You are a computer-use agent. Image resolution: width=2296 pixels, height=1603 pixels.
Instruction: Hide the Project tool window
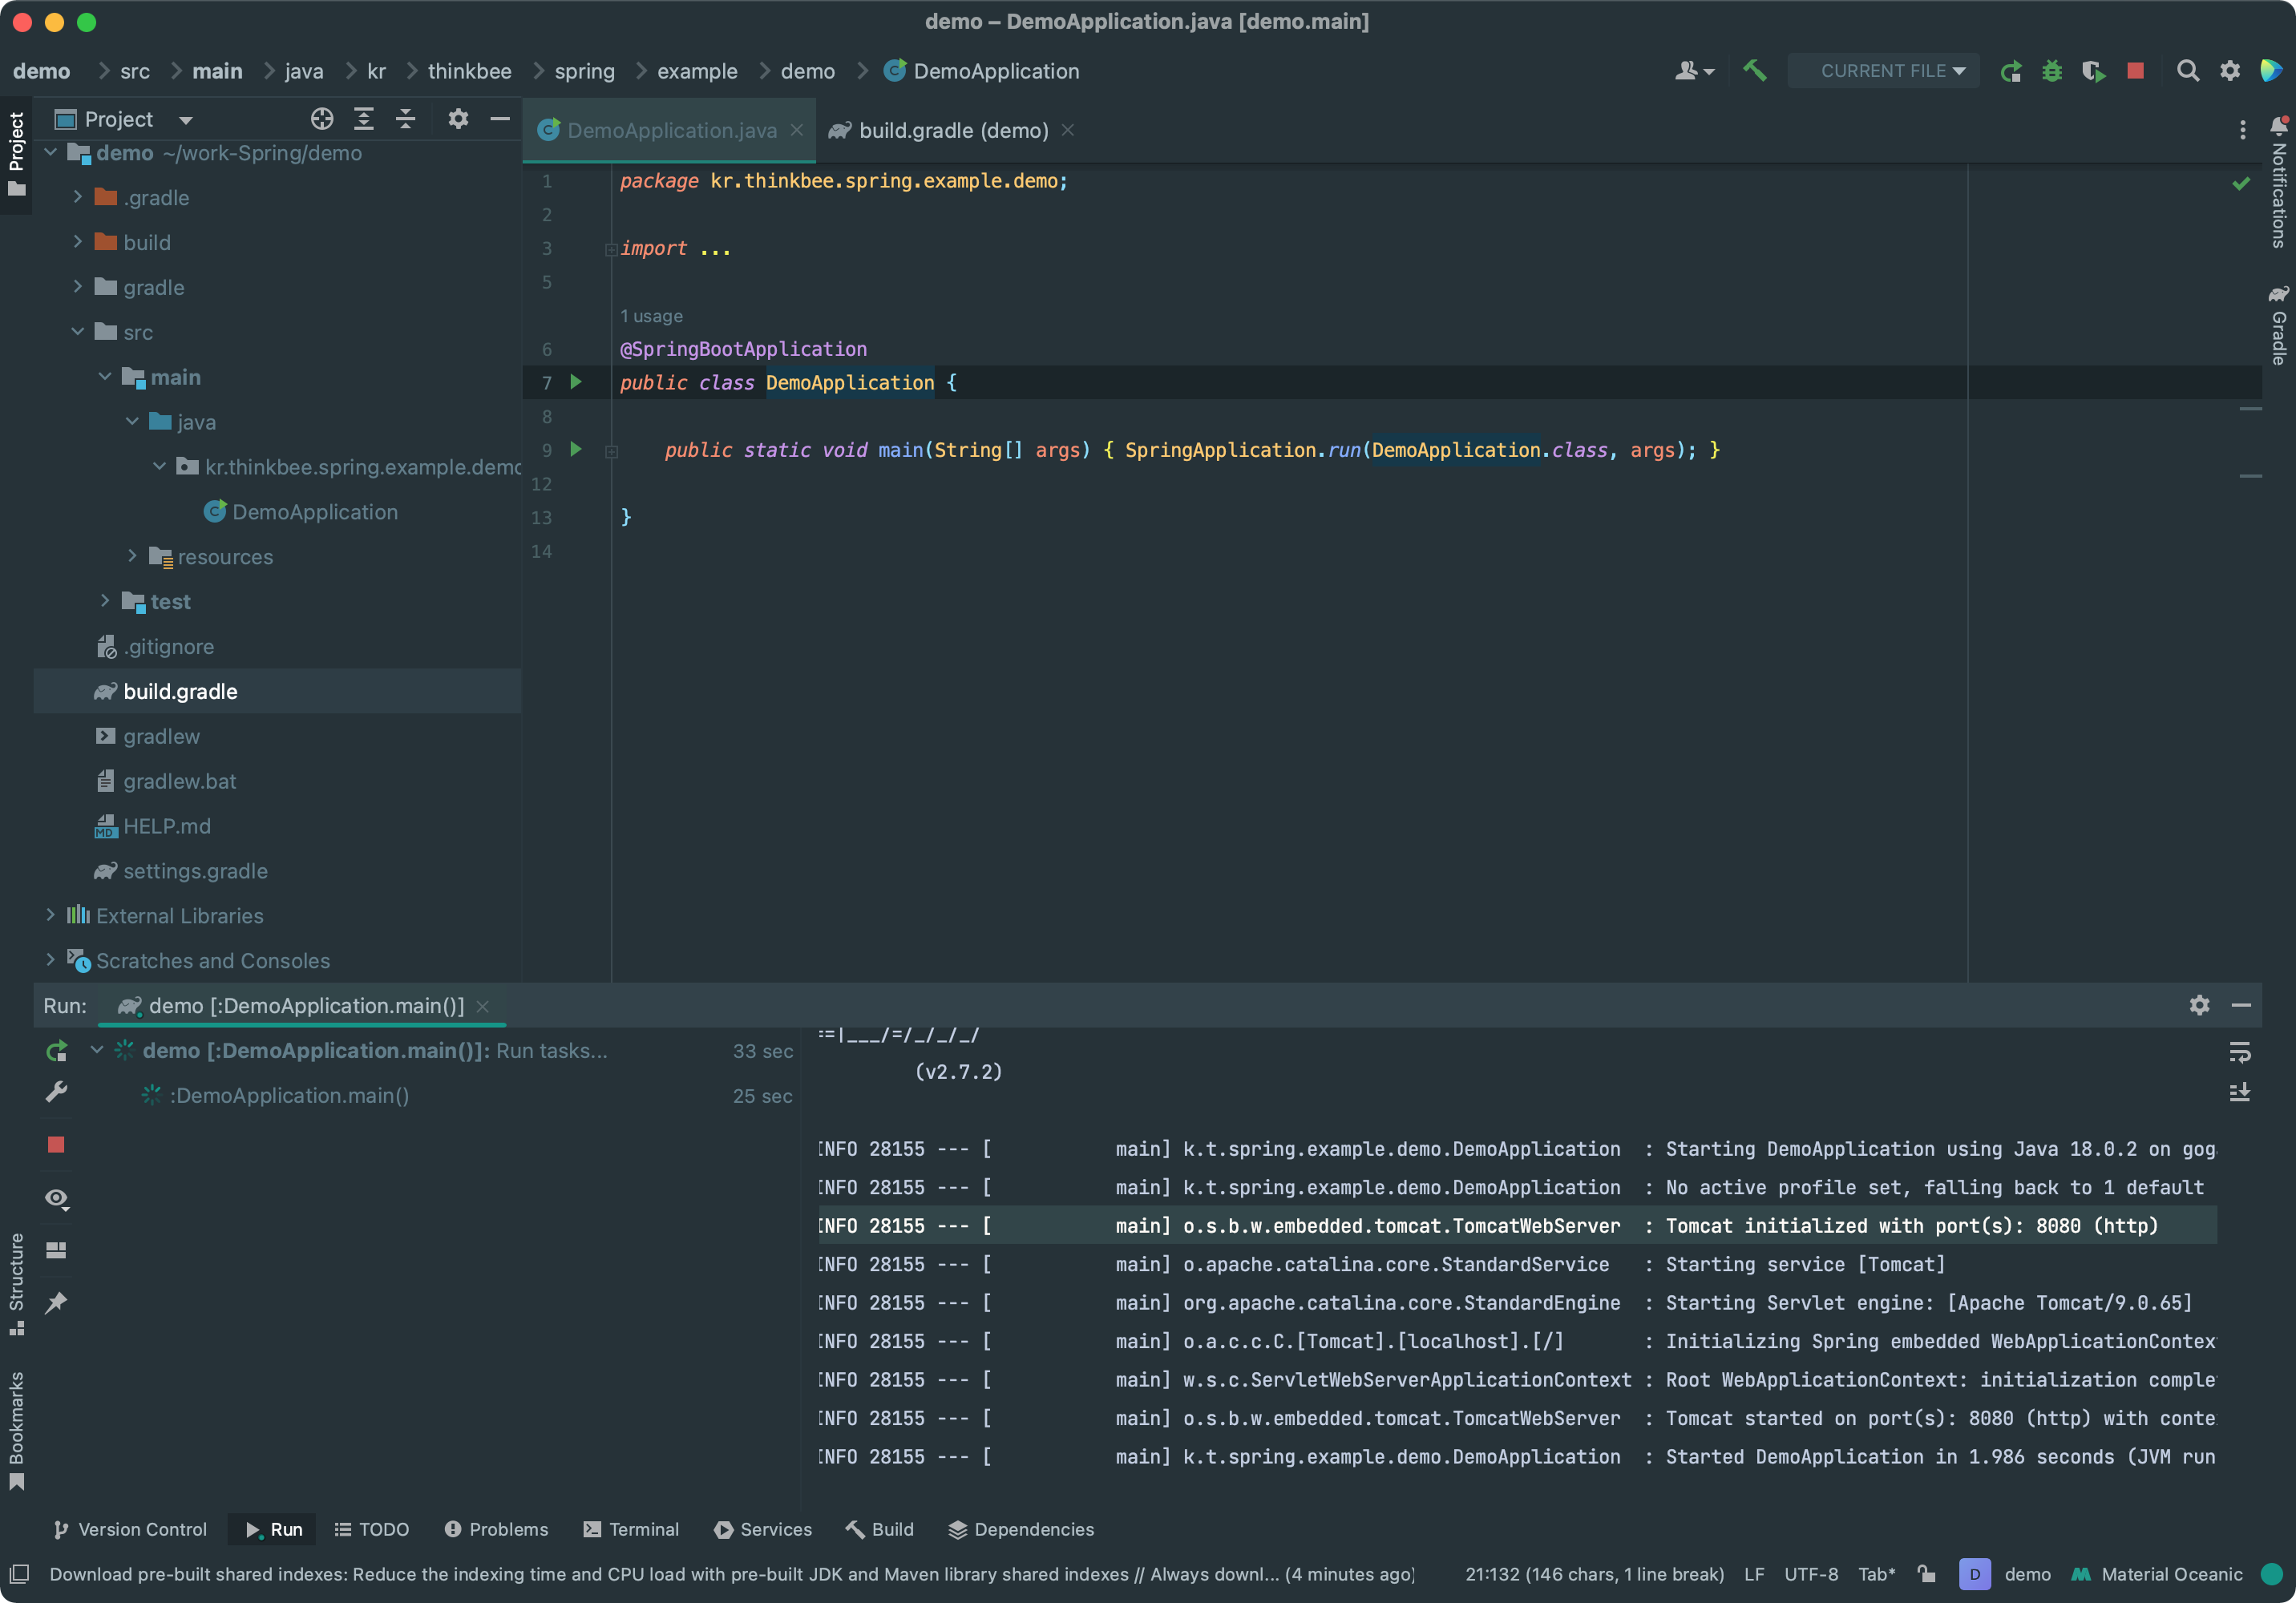pos(499,119)
